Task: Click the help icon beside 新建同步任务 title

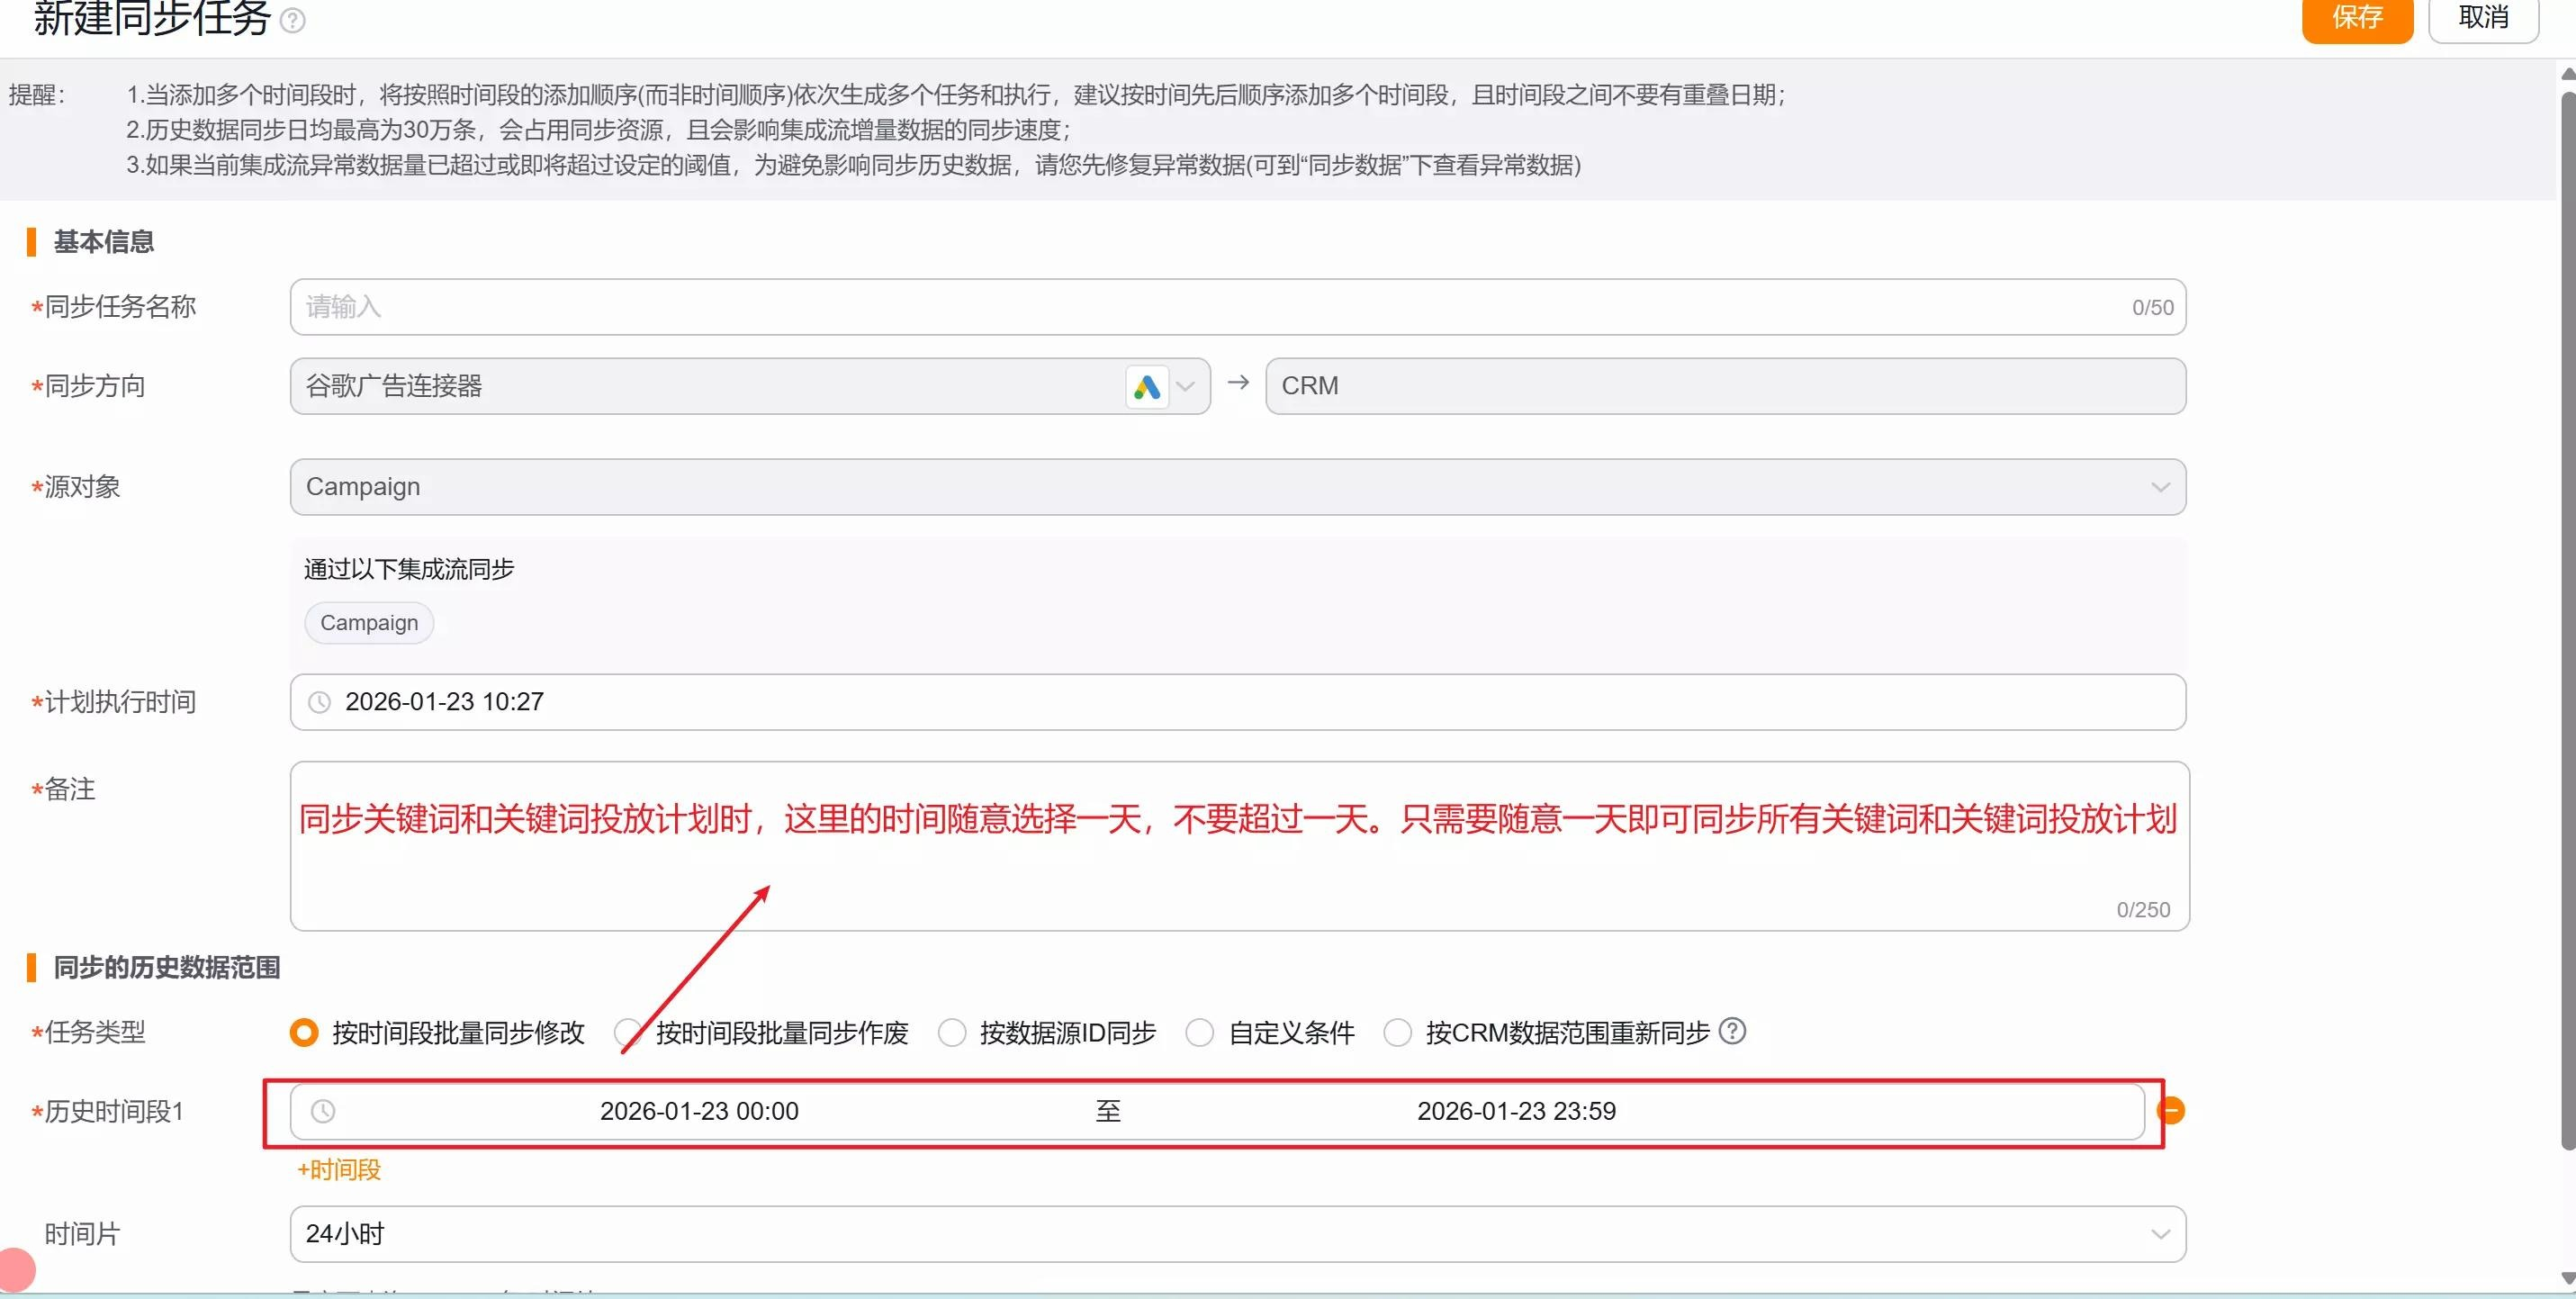Action: pos(292,20)
